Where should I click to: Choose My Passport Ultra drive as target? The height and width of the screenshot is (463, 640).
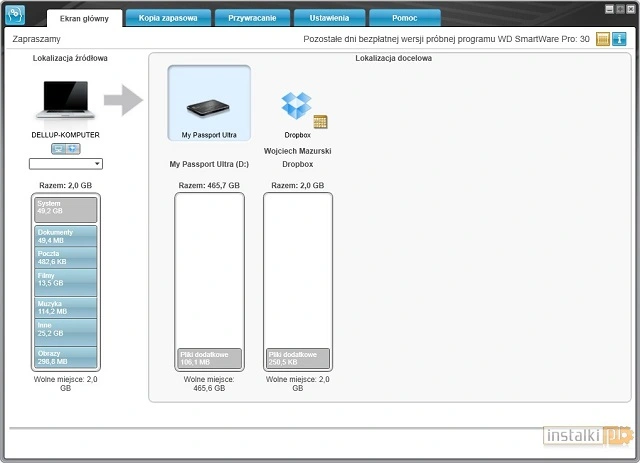(x=209, y=105)
